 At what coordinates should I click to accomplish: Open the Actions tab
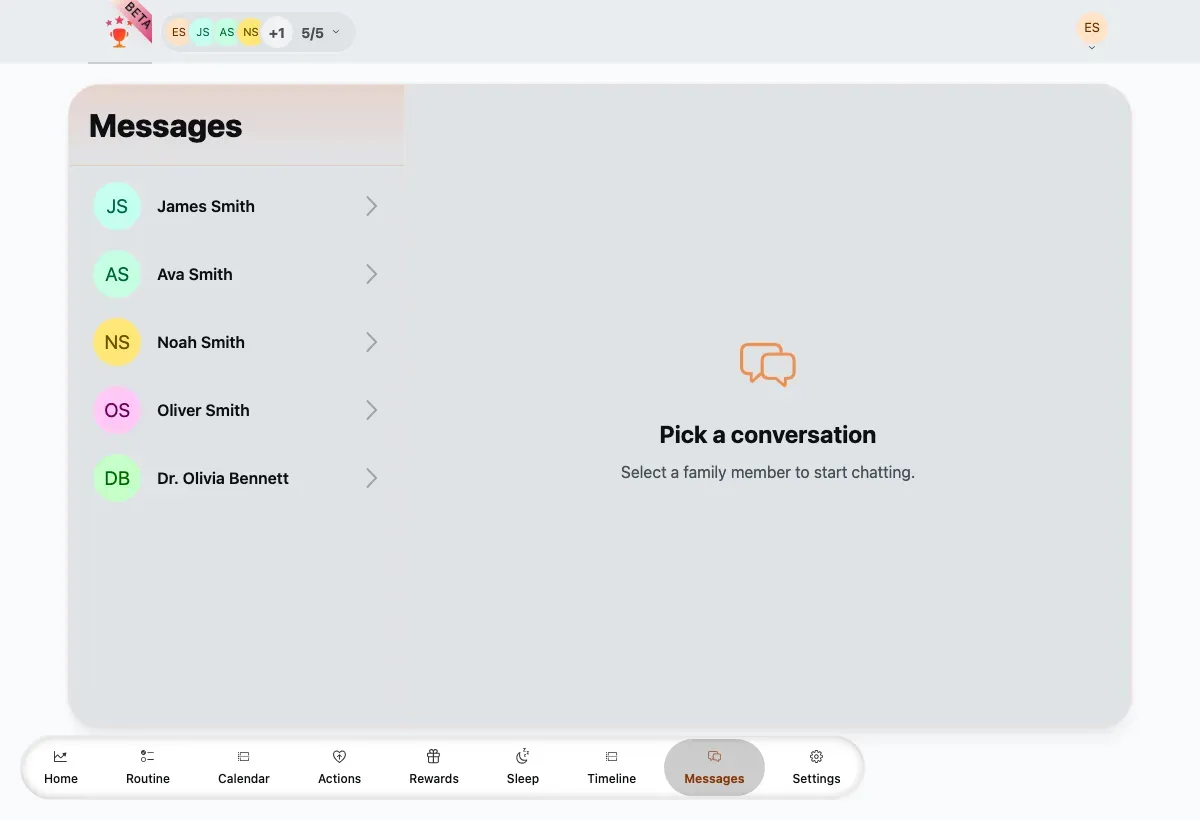(x=339, y=767)
